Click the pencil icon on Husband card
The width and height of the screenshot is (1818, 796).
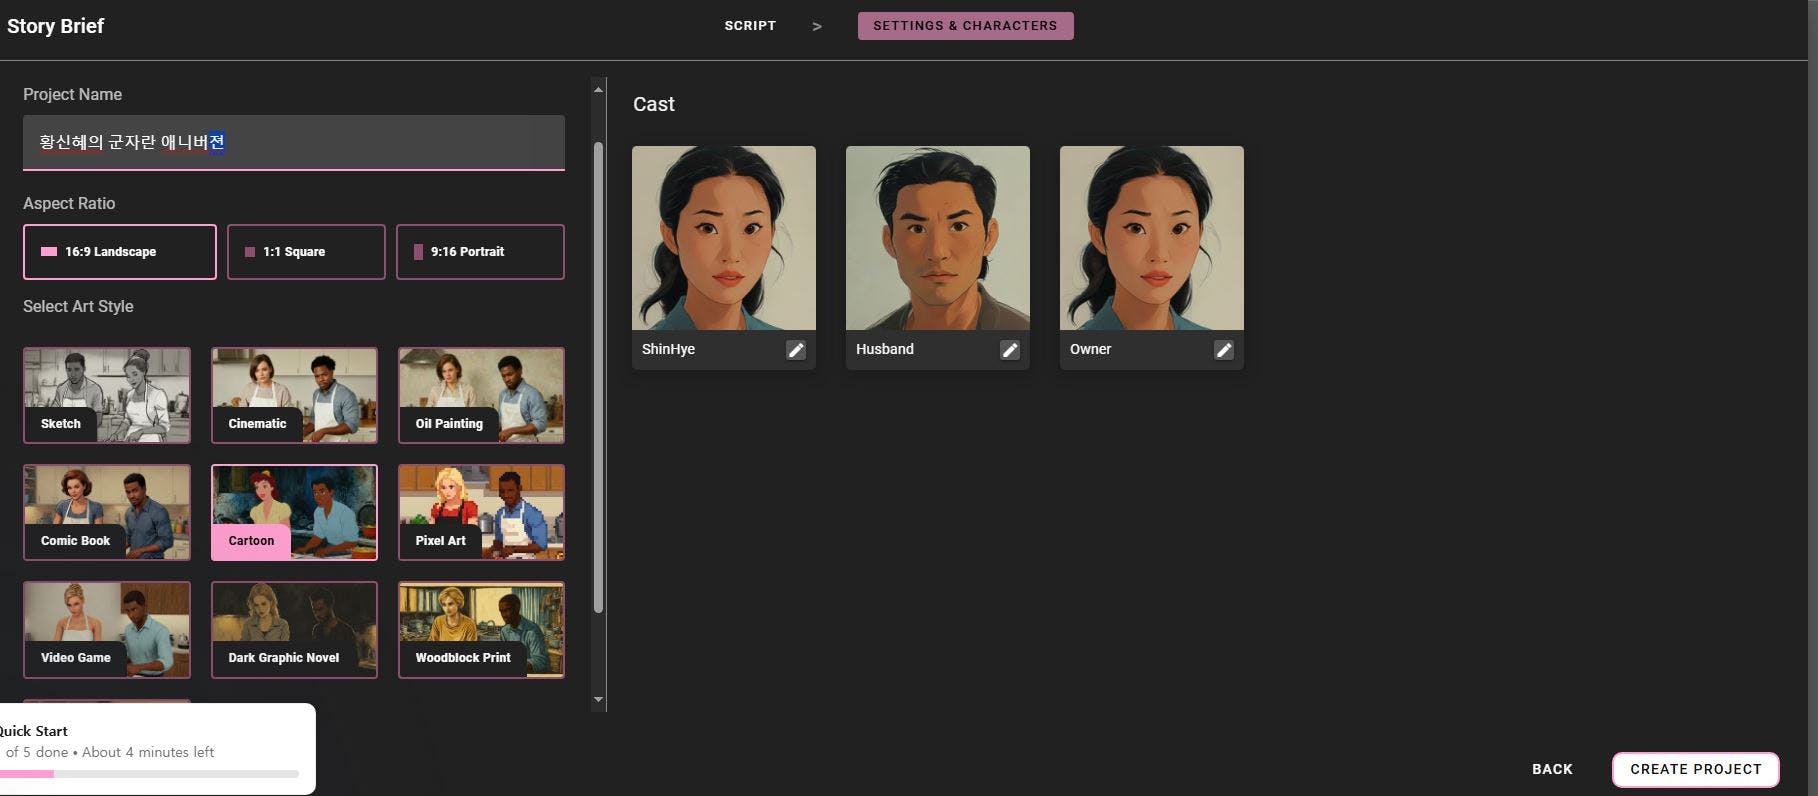pos(1009,350)
